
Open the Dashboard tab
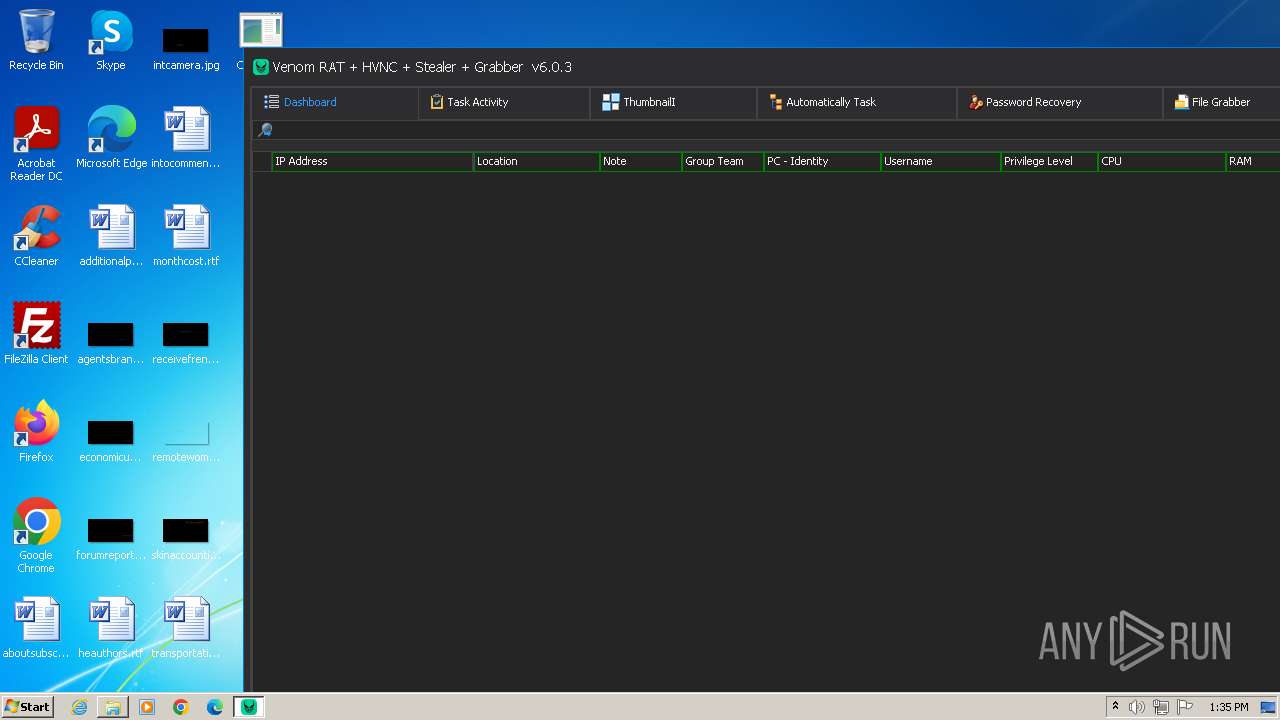[334, 102]
